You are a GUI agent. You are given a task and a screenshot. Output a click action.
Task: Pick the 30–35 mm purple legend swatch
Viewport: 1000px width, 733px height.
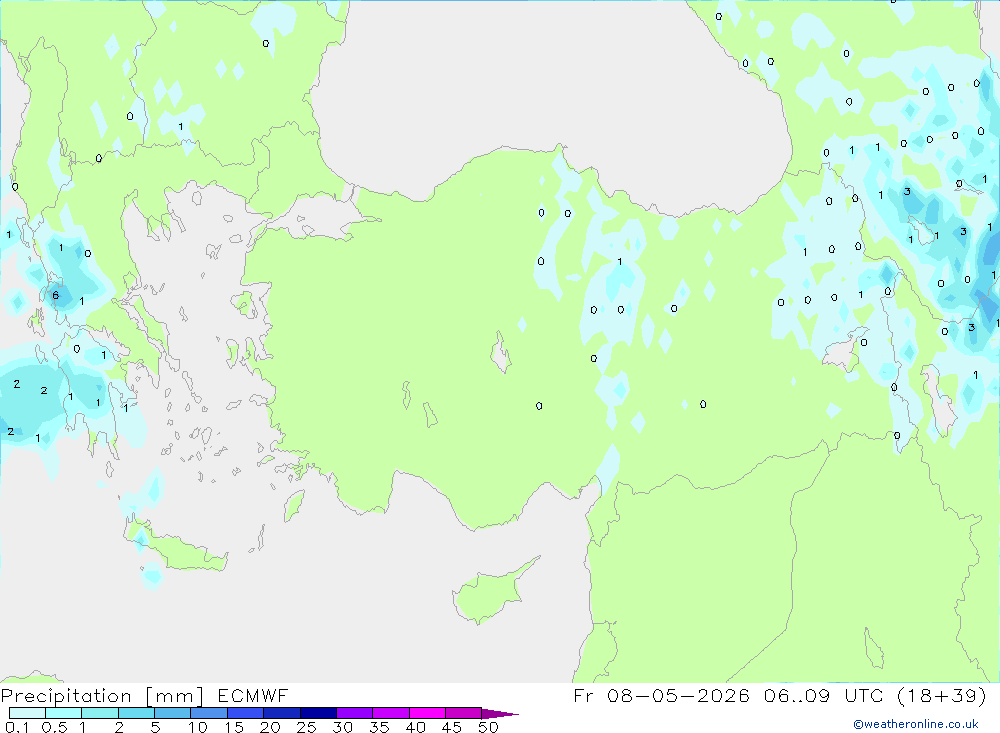[354, 713]
